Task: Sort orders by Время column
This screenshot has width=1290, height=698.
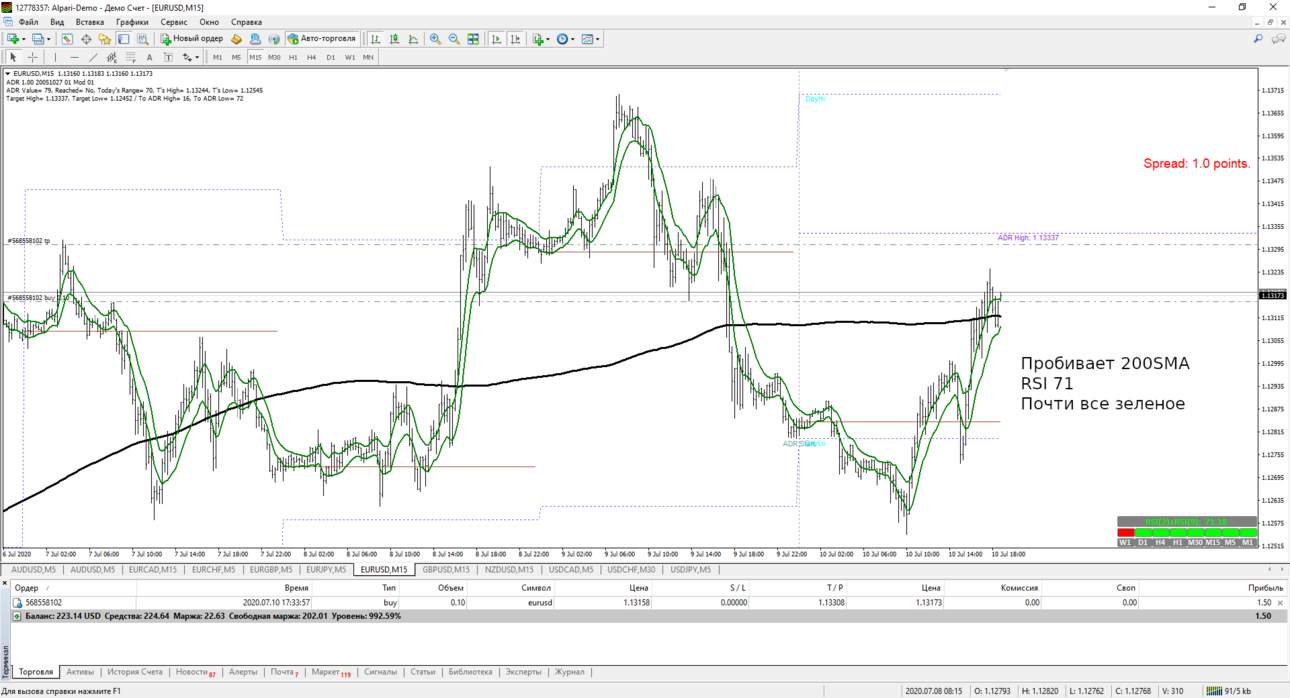Action: pyautogui.click(x=297, y=588)
